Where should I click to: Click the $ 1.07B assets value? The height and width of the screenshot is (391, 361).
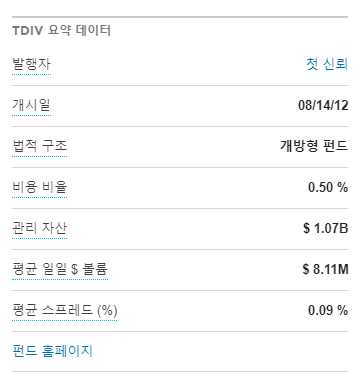326,228
